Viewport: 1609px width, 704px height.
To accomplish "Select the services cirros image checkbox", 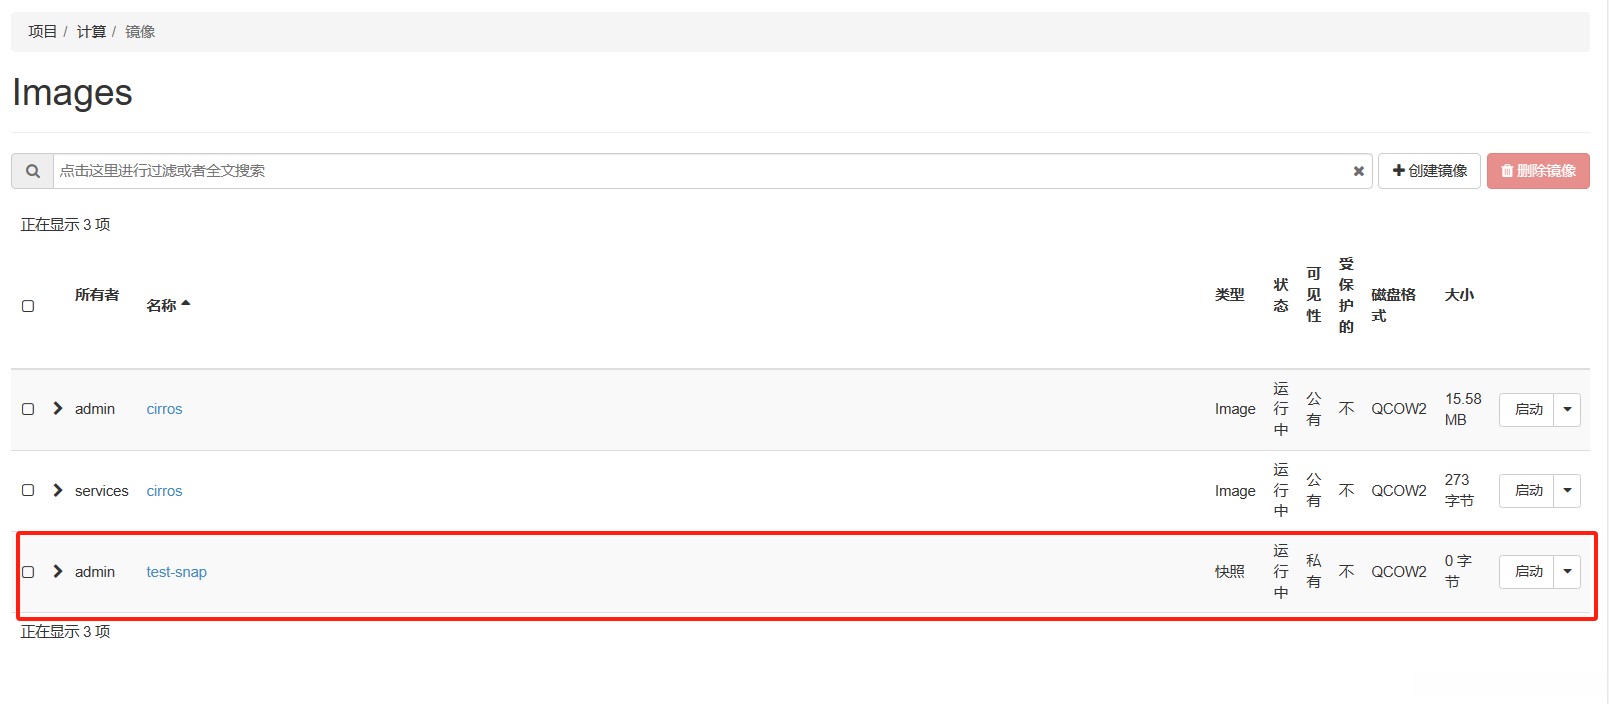I will (28, 490).
